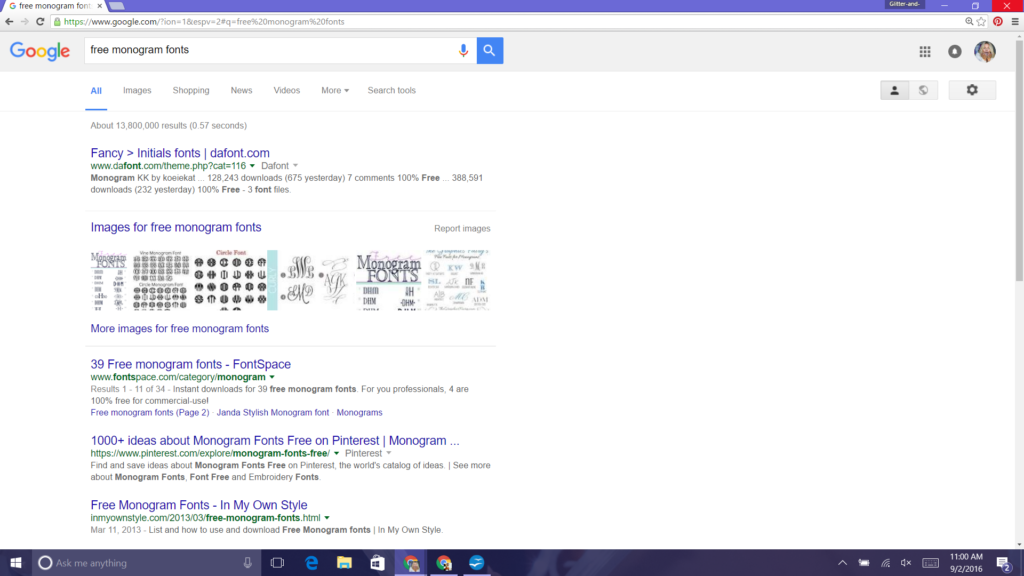Screen dimensions: 1024x576
Task: Switch to the Videos tab
Action: (x=287, y=90)
